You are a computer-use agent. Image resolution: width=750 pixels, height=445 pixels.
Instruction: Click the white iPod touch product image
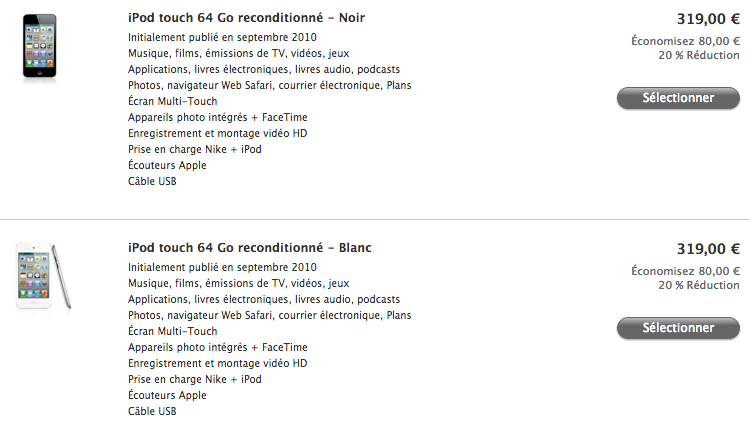point(44,276)
